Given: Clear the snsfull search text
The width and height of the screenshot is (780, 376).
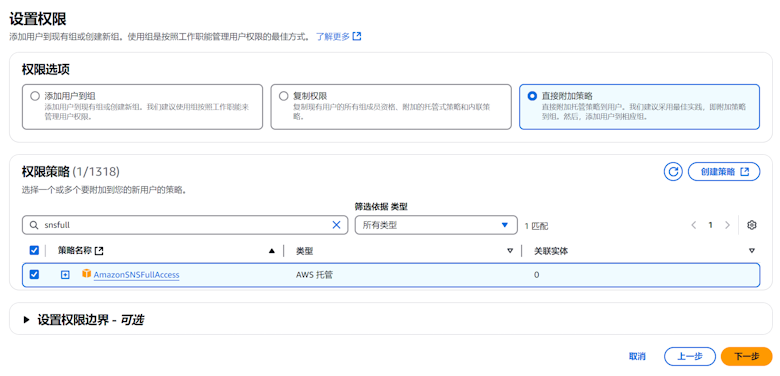Looking at the screenshot, I should tap(336, 225).
